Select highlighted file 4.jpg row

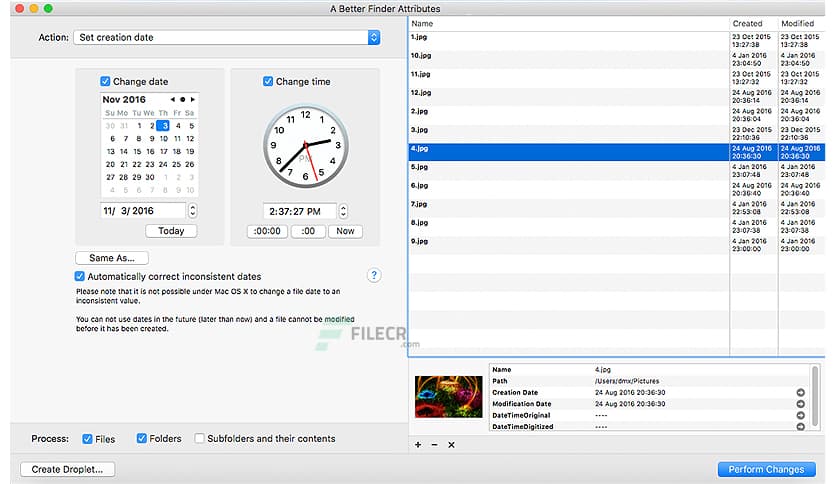[617, 152]
